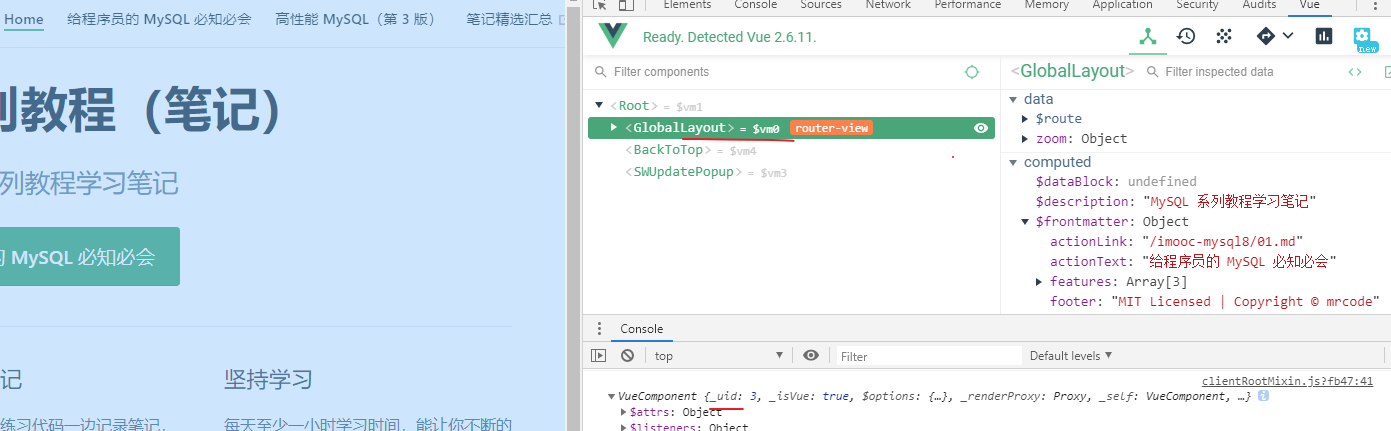The width and height of the screenshot is (1391, 431).
Task: Click the inspect DOM code brackets icon
Action: pyautogui.click(x=1355, y=72)
